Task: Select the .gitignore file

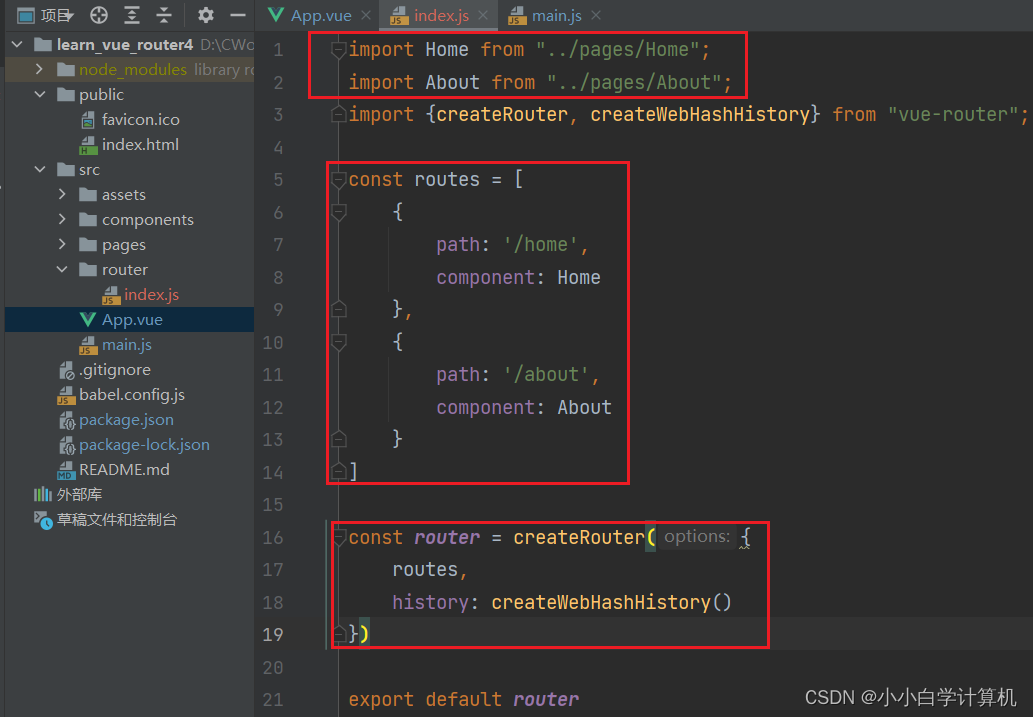Action: [x=115, y=370]
